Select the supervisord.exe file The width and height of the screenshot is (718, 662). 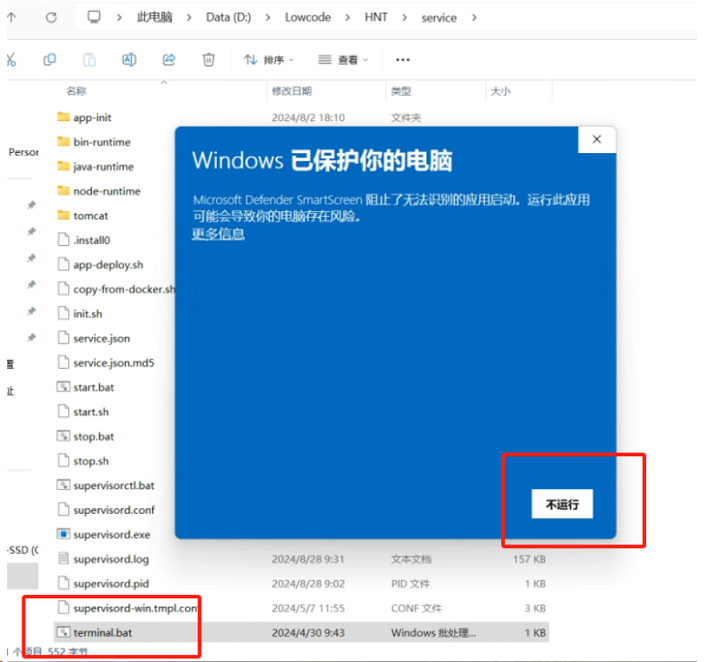[x=112, y=534]
